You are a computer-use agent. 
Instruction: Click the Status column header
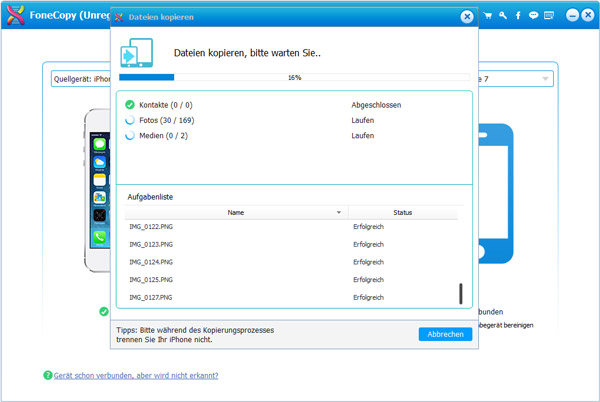[402, 212]
